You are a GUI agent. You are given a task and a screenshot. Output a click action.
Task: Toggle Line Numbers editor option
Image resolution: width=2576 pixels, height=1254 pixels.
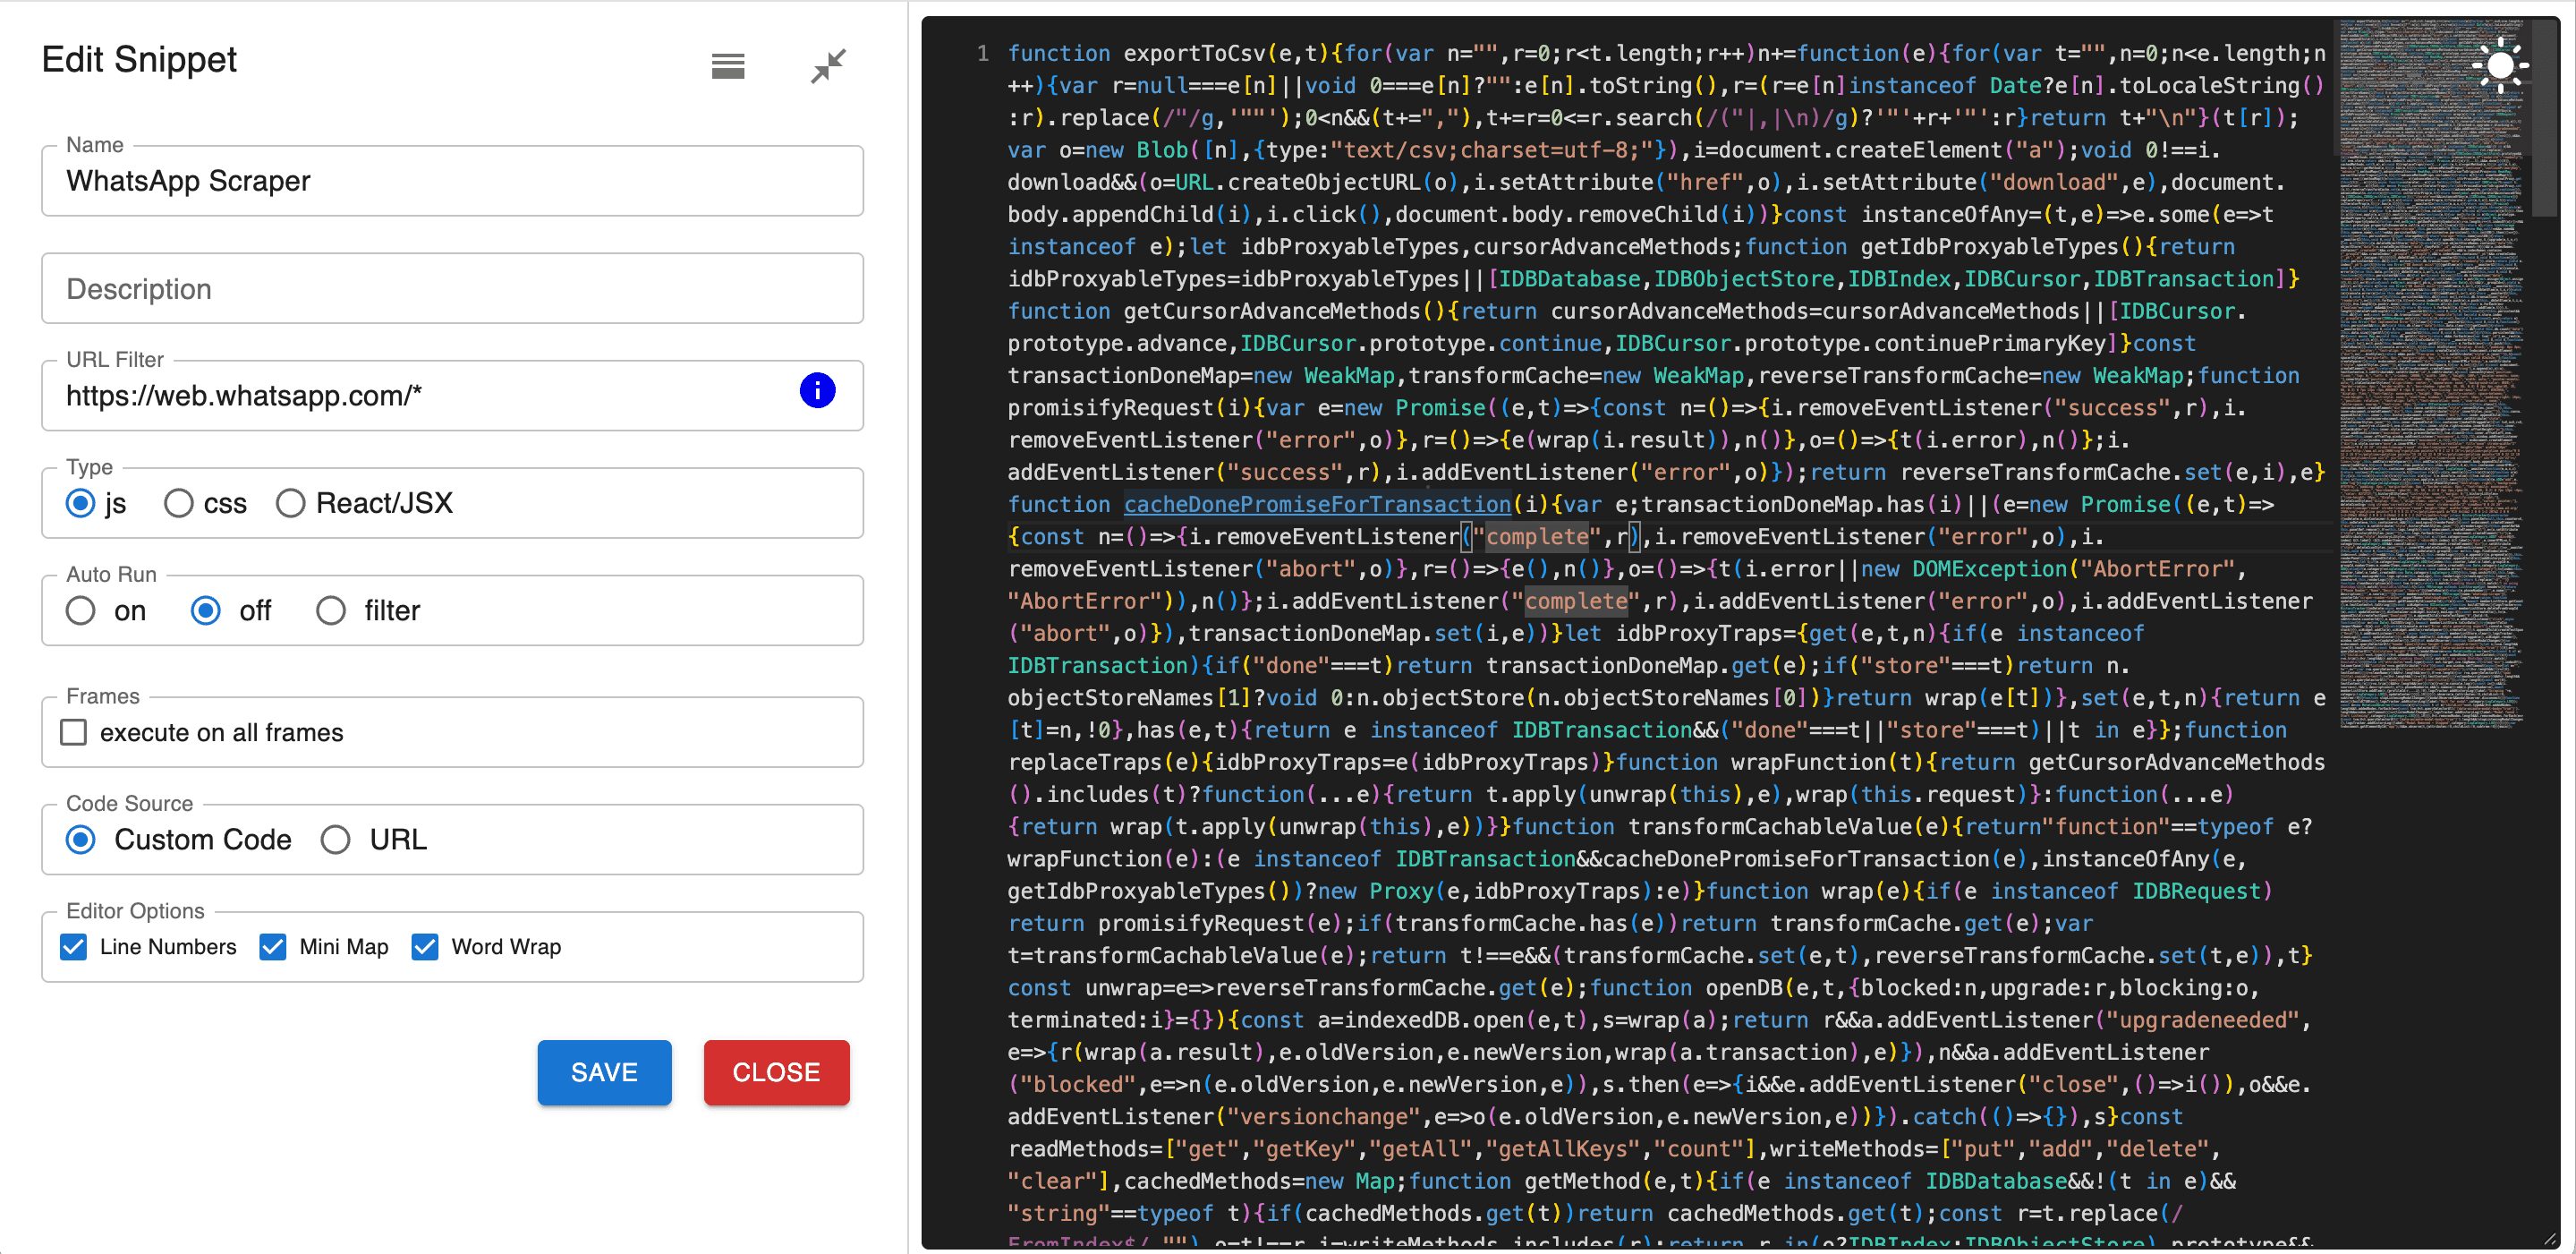click(x=73, y=946)
